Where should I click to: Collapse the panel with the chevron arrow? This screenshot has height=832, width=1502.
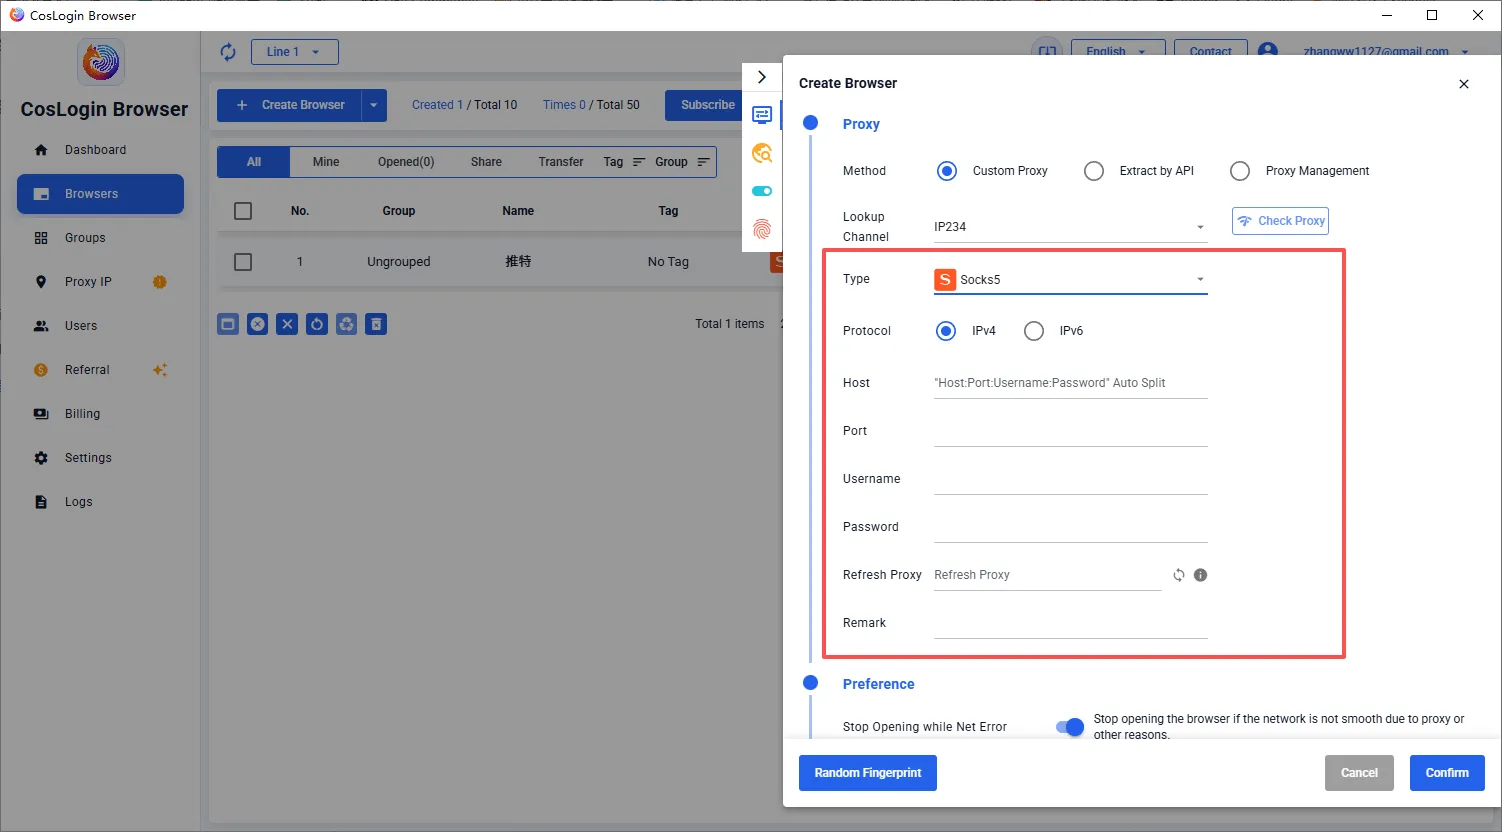point(762,77)
